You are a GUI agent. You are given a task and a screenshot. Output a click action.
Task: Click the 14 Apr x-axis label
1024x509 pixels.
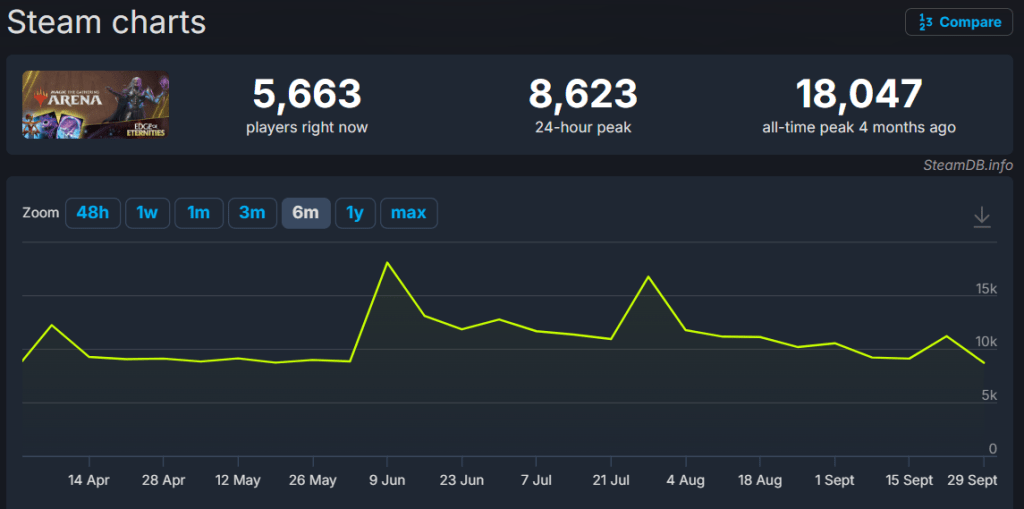pos(89,480)
